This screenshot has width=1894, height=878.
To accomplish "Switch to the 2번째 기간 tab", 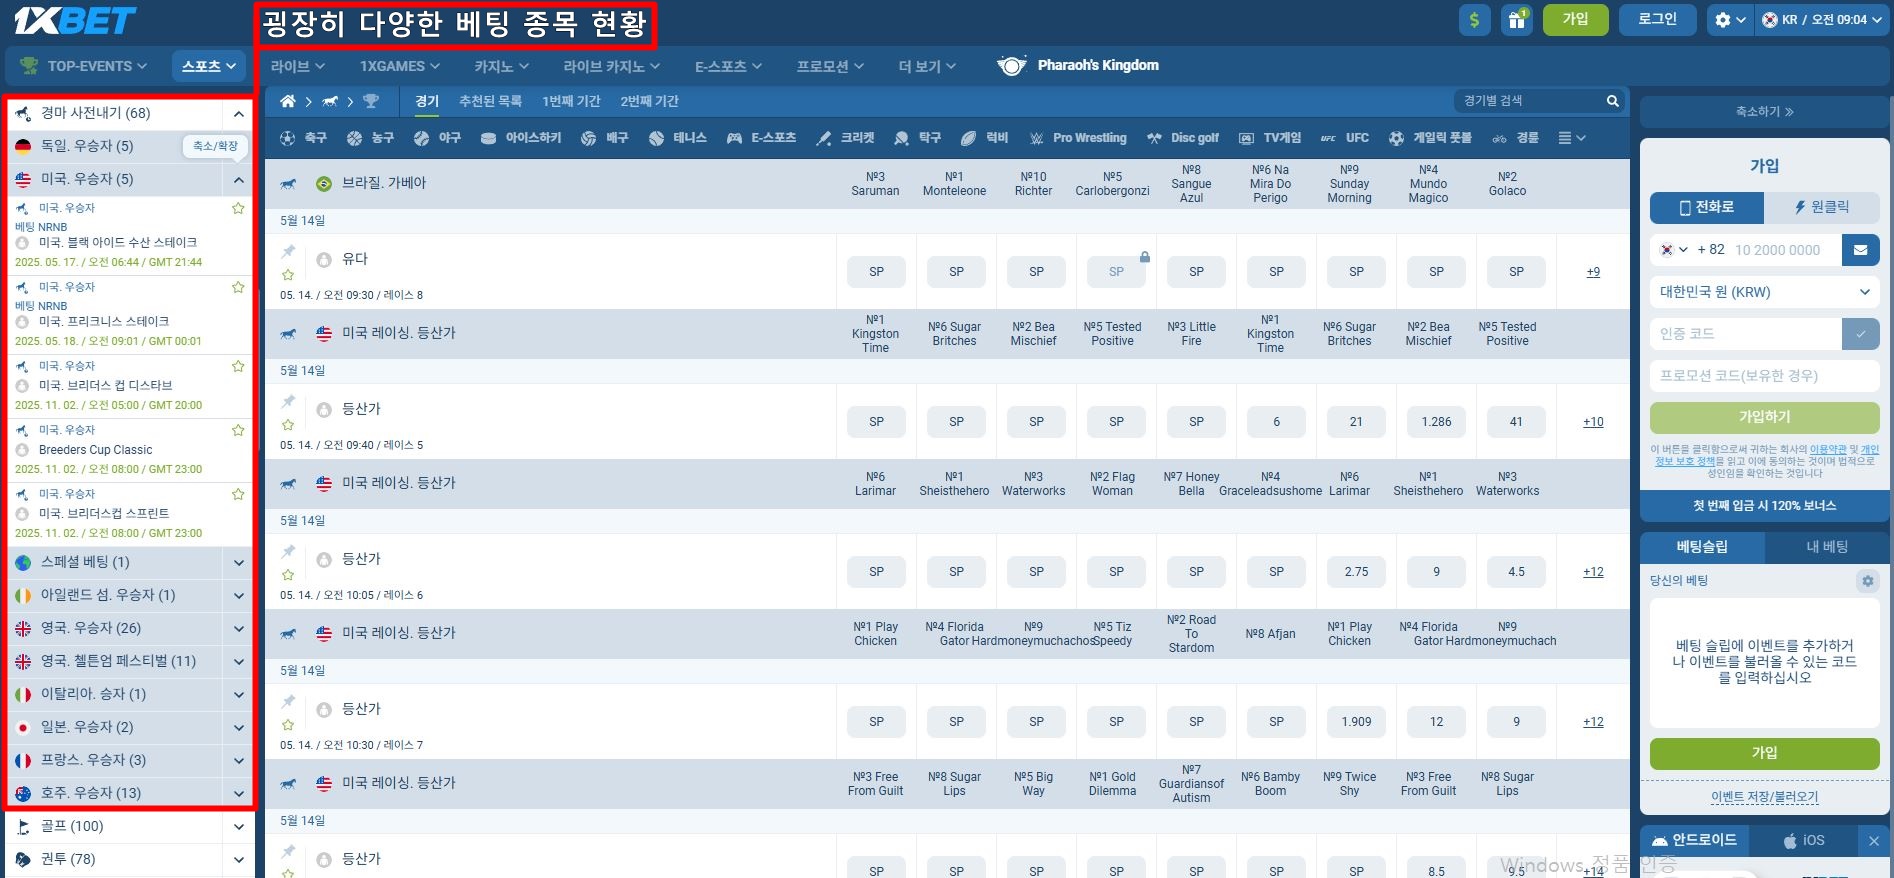I will point(649,101).
